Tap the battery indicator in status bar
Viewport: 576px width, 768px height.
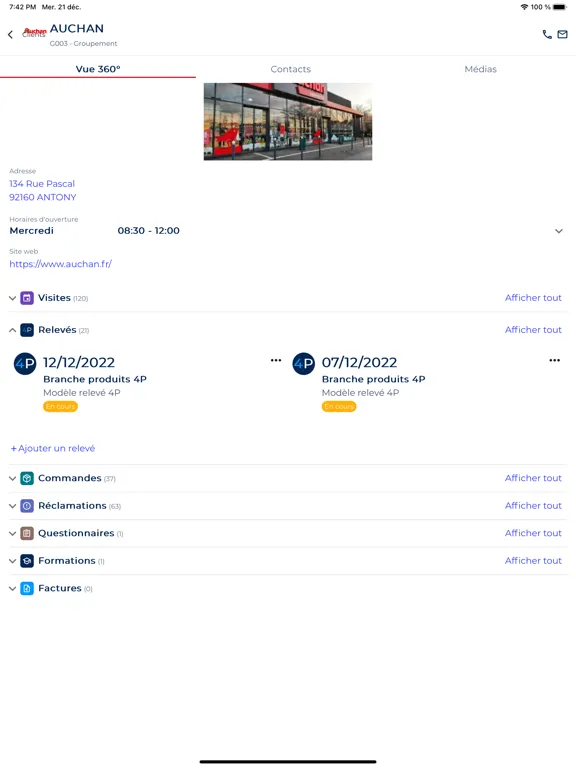tap(560, 7)
